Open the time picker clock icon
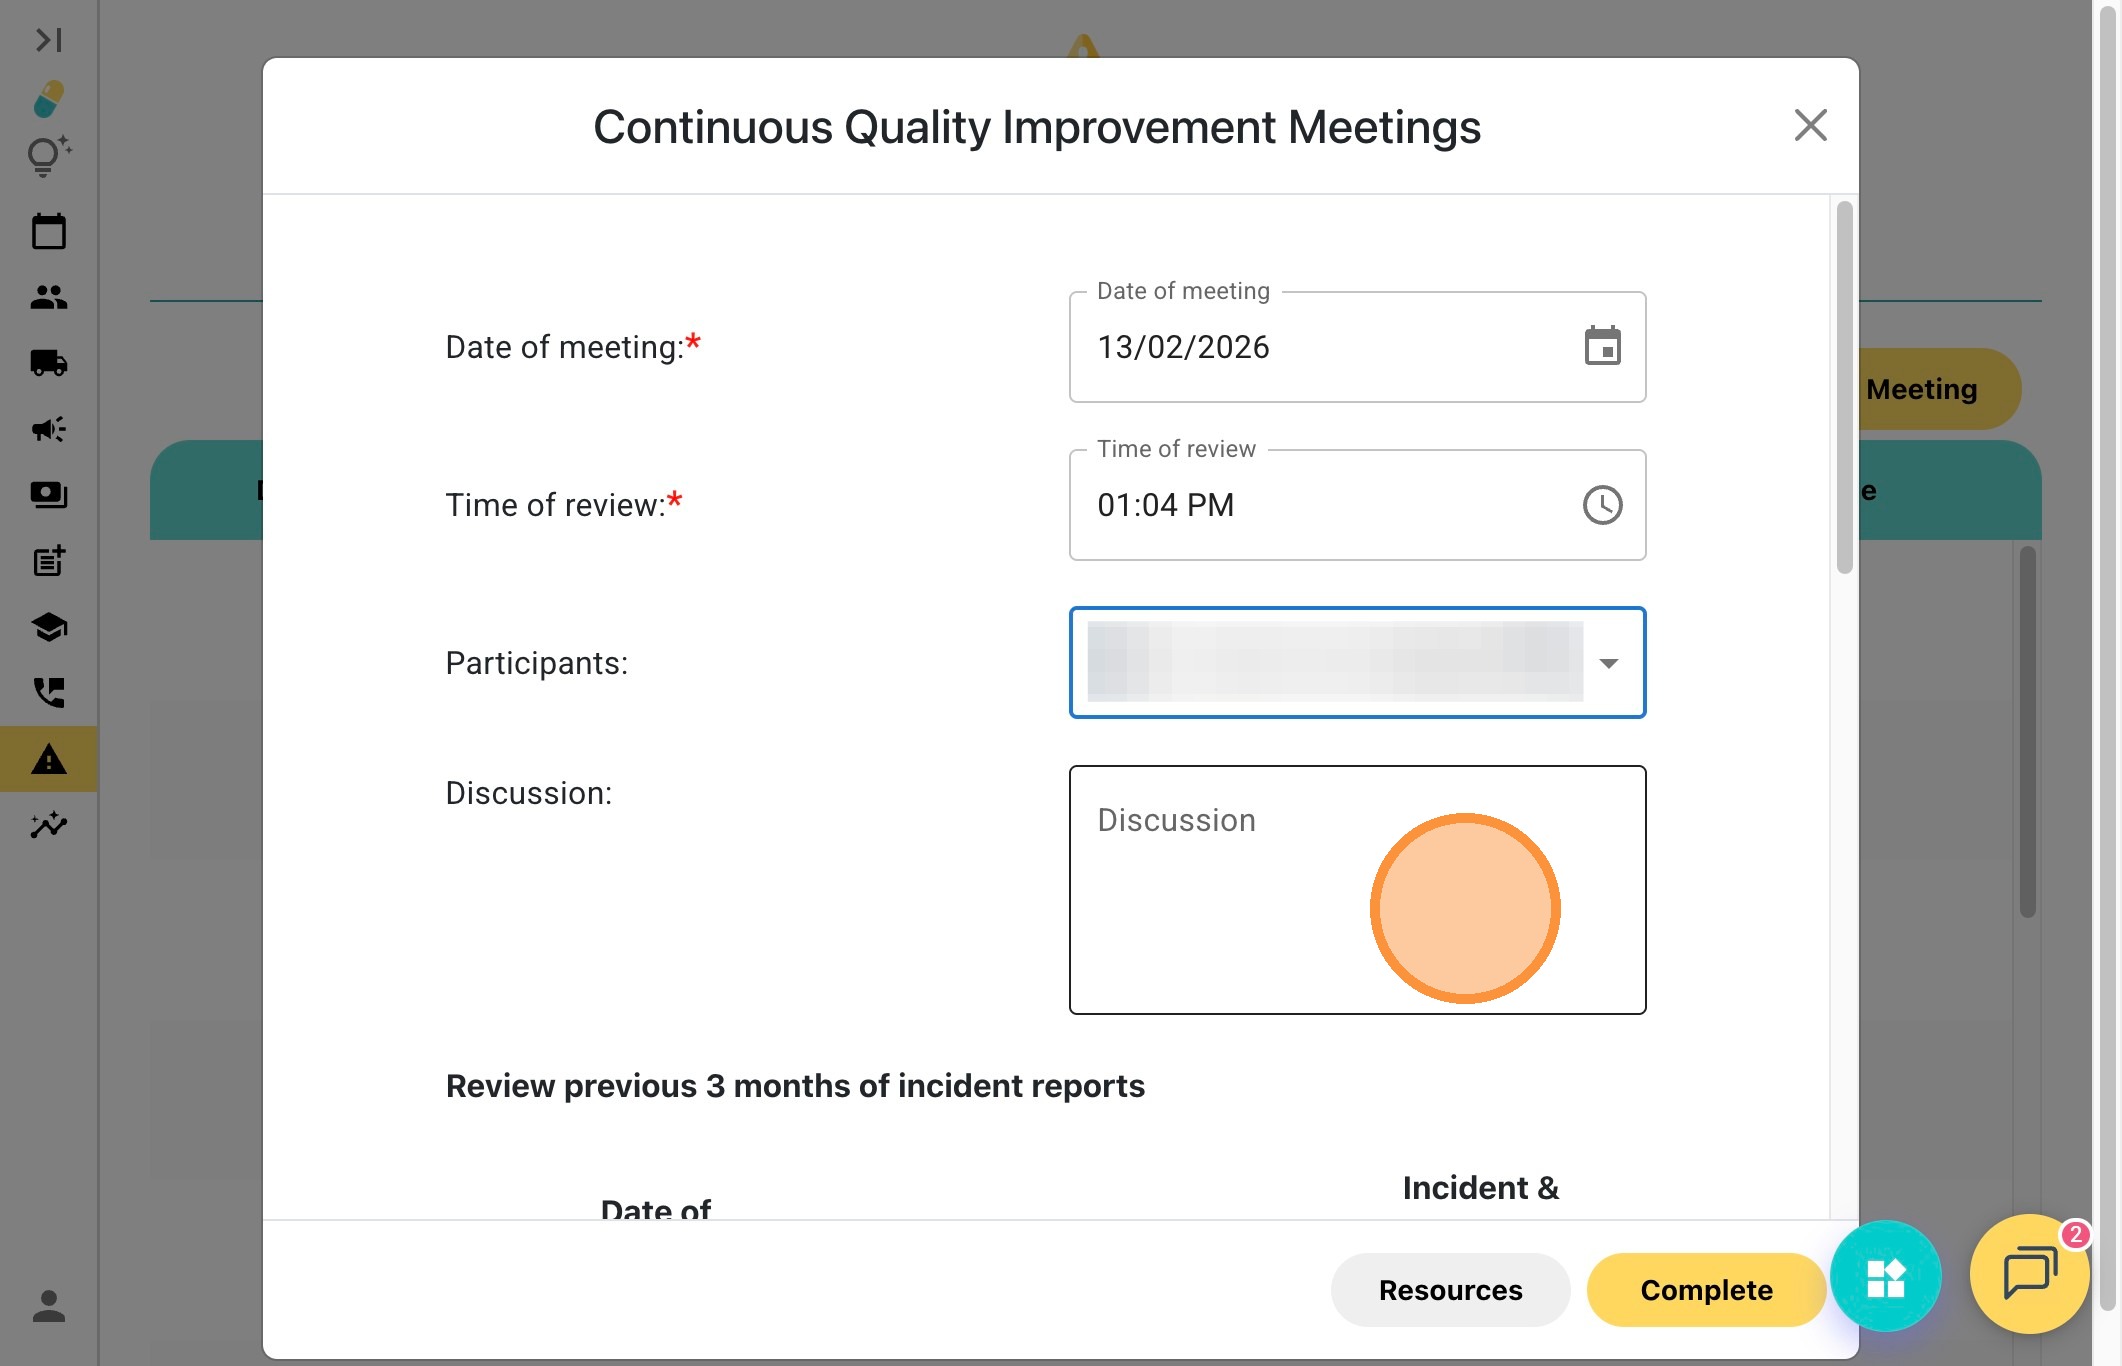 1602,505
